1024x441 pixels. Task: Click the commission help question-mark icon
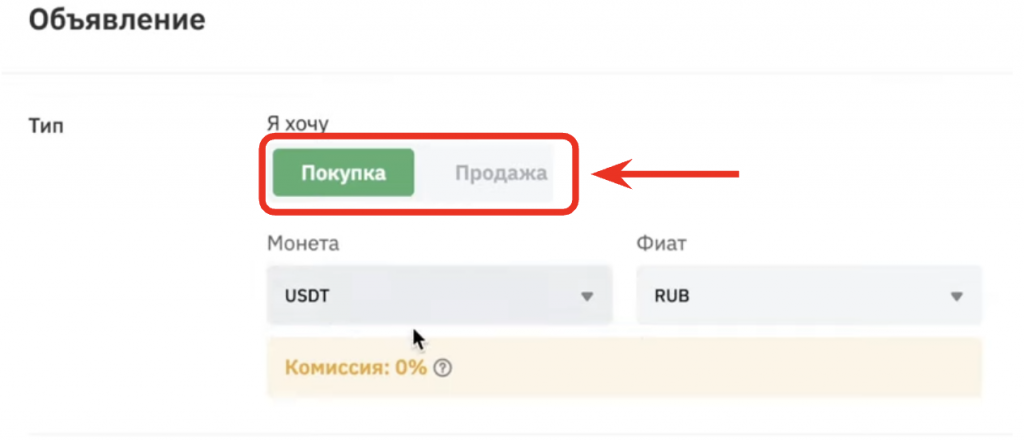point(445,368)
